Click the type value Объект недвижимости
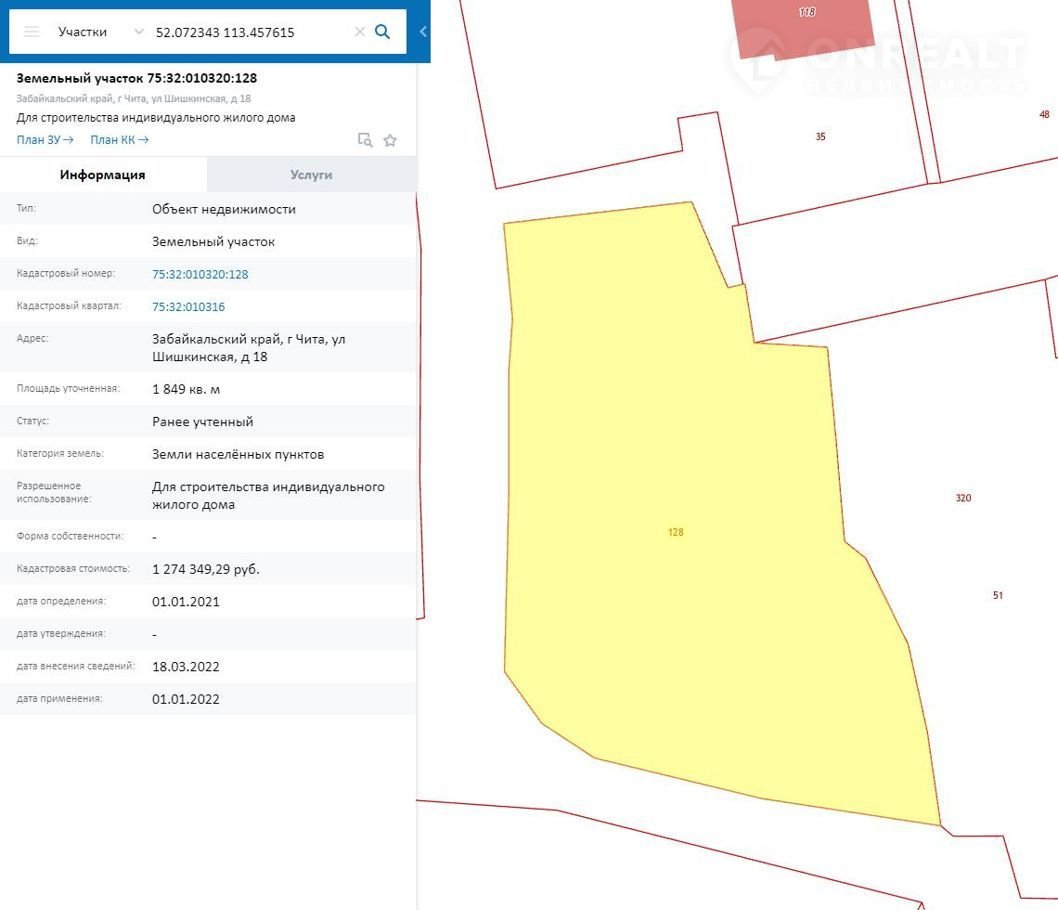This screenshot has height=910, width=1058. point(223,209)
